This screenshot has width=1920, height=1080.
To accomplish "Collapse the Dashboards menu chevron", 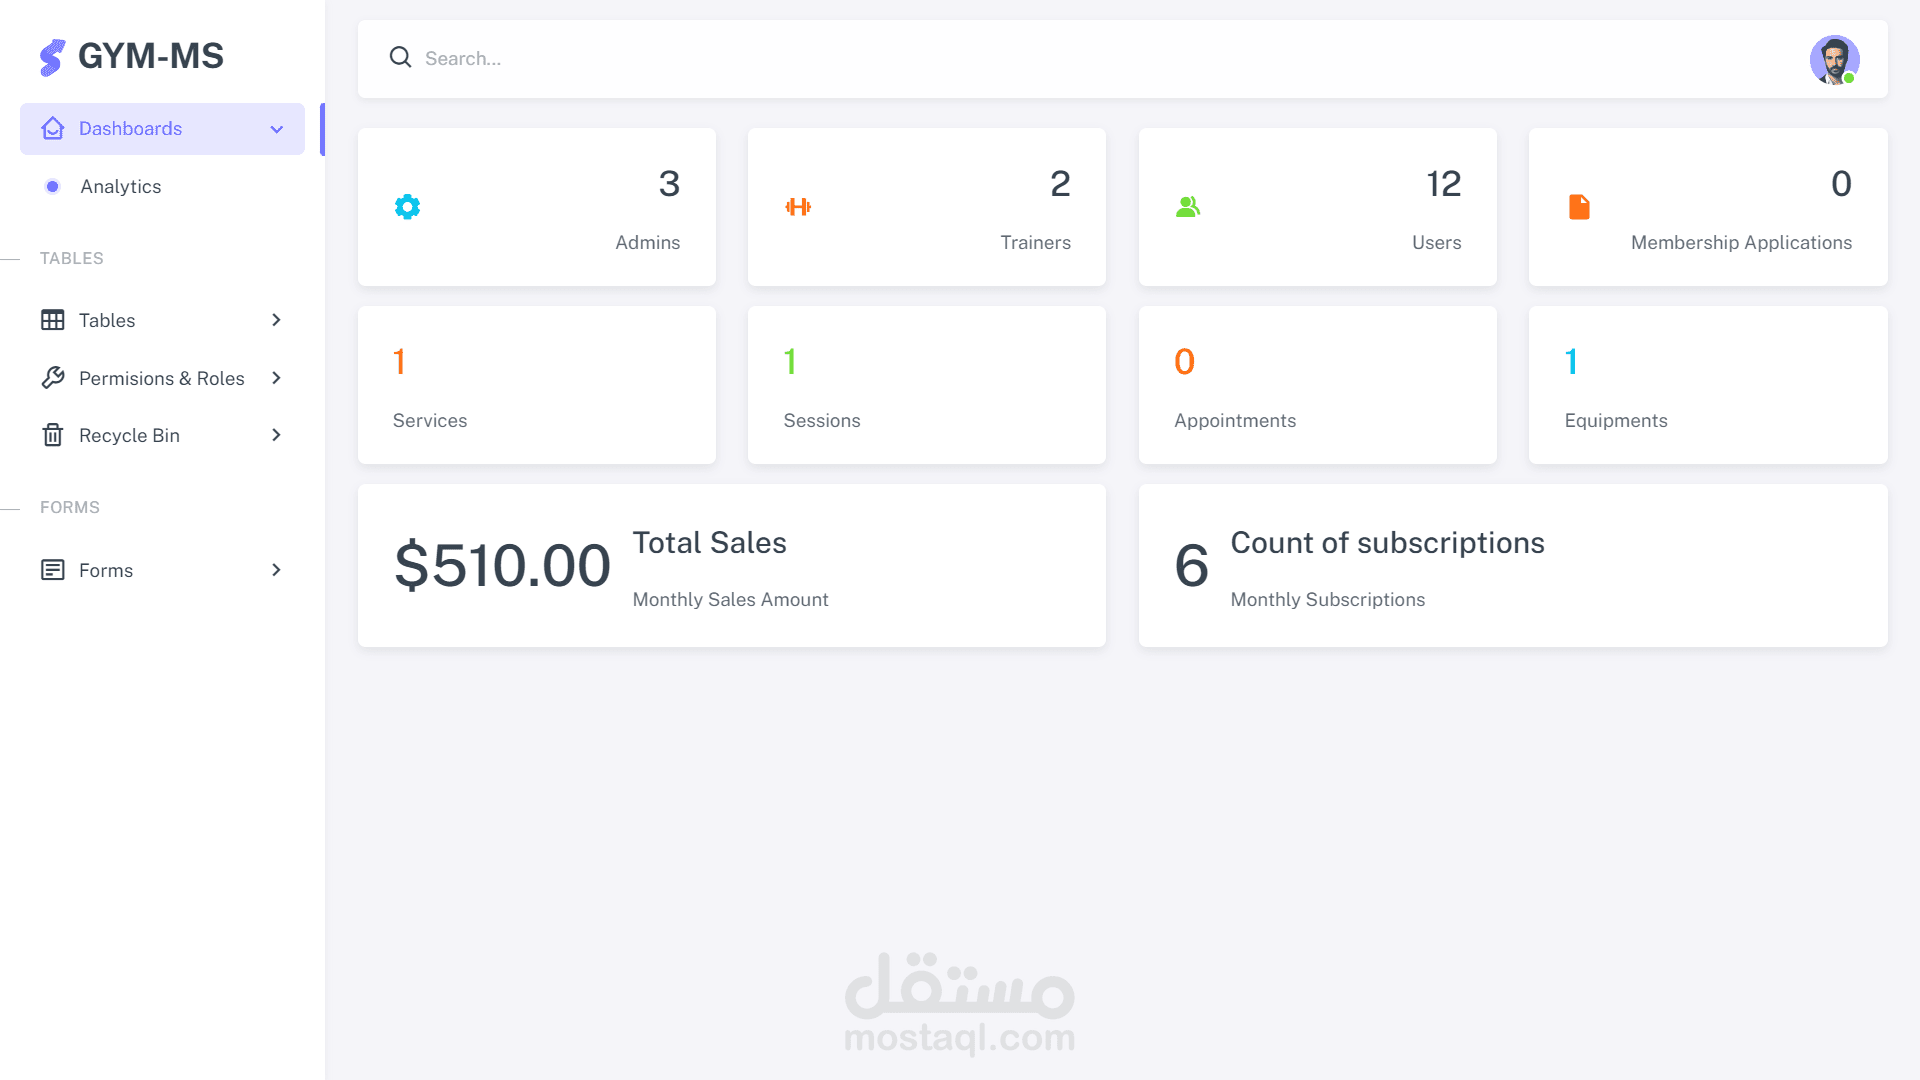I will [x=277, y=129].
